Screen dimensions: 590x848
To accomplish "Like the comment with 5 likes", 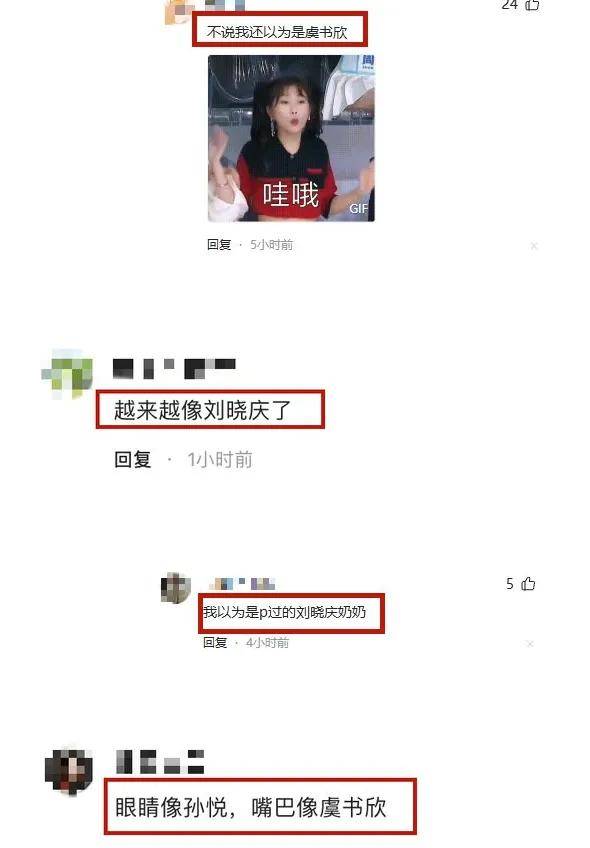I will (x=528, y=584).
